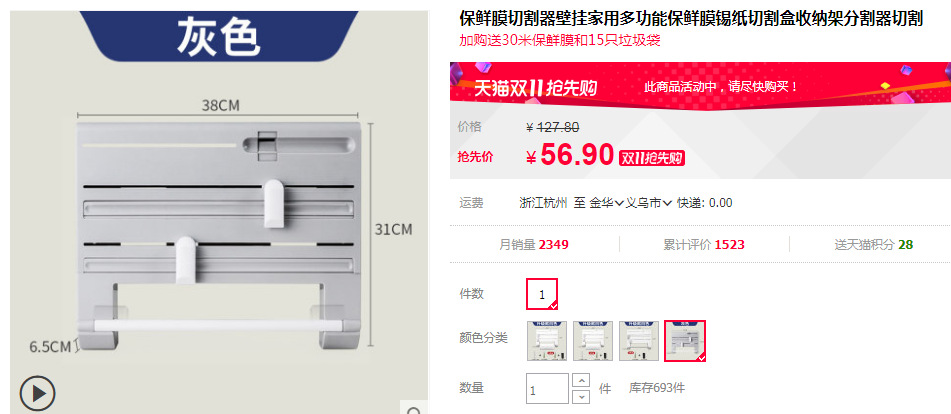Open the 金华 city dropdown
The width and height of the screenshot is (951, 414).
[607, 203]
